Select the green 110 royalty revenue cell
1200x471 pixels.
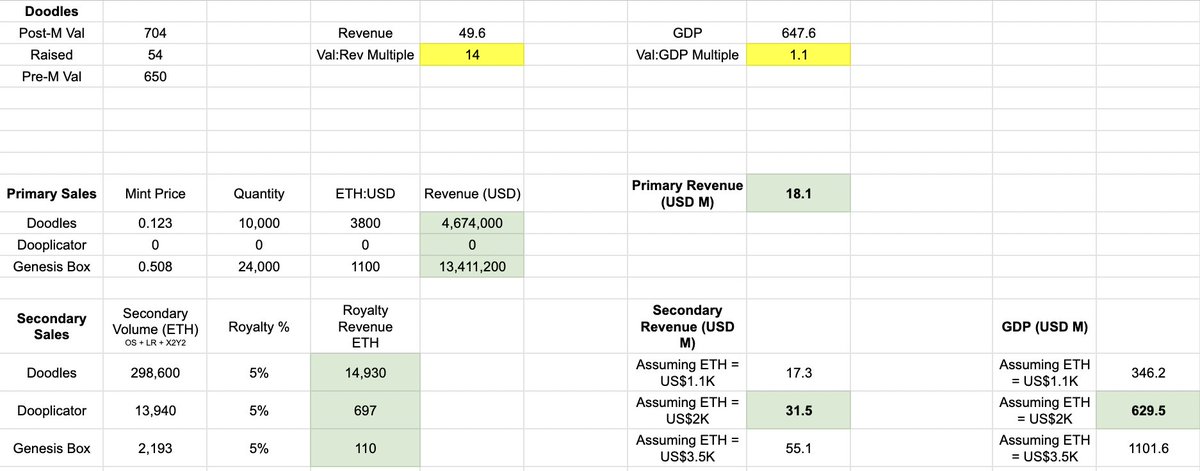tap(366, 448)
